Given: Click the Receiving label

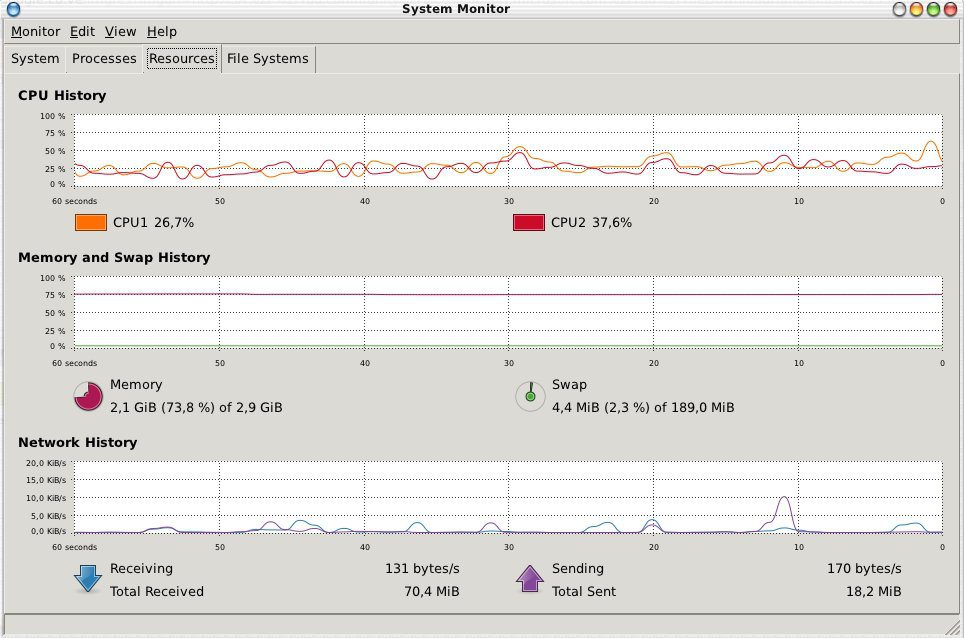Looking at the screenshot, I should (x=141, y=569).
